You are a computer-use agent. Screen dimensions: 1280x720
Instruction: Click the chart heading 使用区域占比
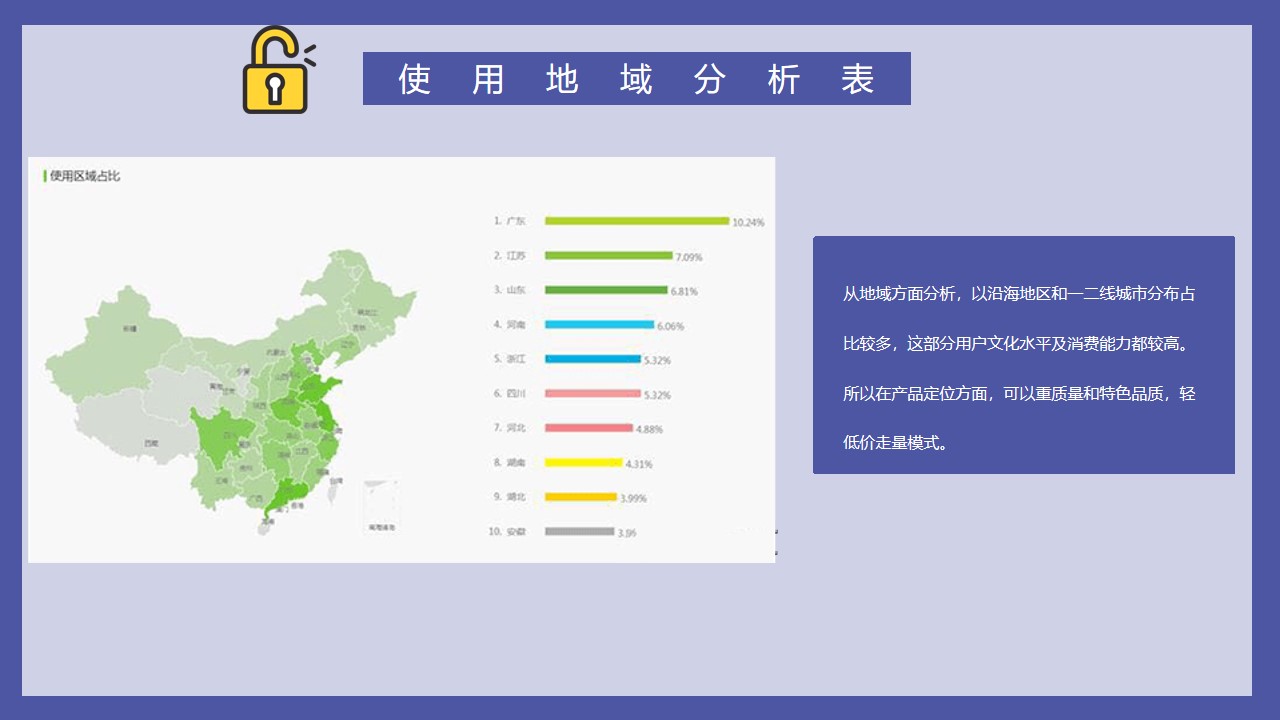(85, 176)
